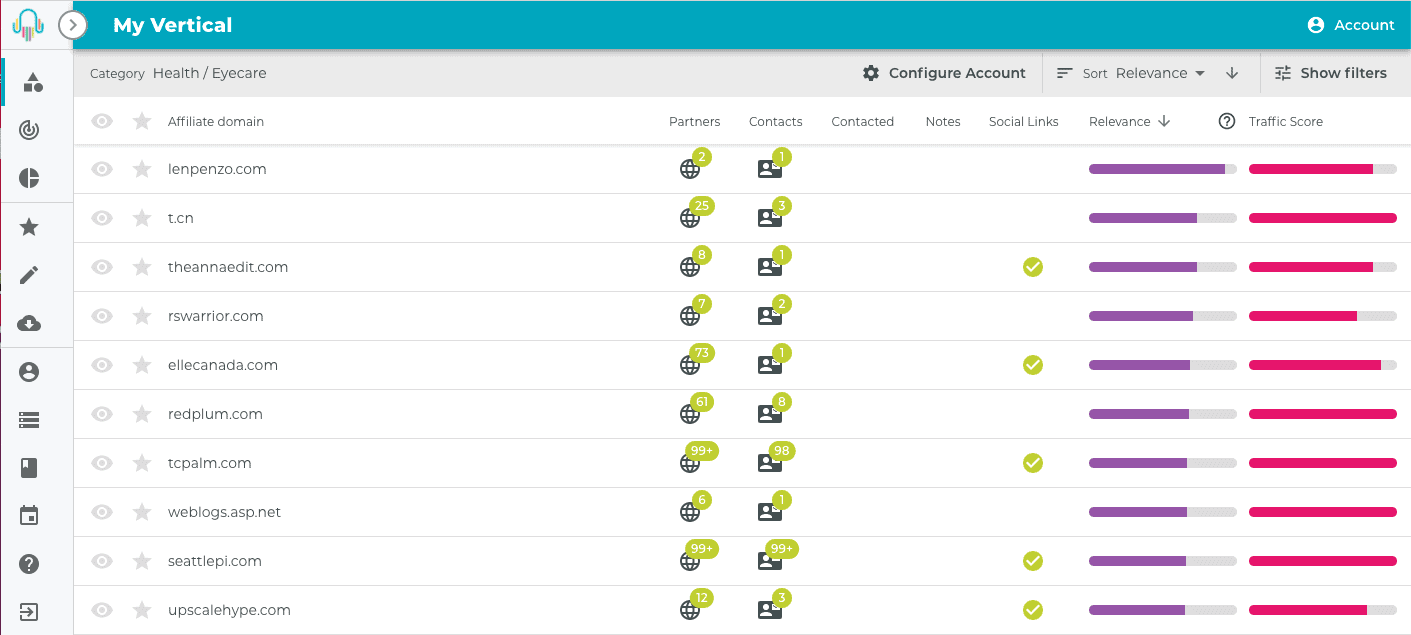Open contacts icon for seattlepi.com
The height and width of the screenshot is (635, 1411).
tap(770, 561)
